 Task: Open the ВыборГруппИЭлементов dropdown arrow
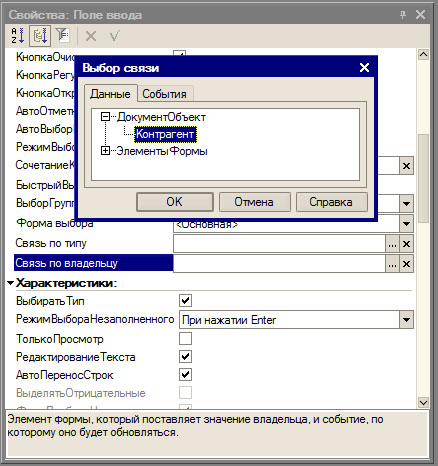(406, 203)
